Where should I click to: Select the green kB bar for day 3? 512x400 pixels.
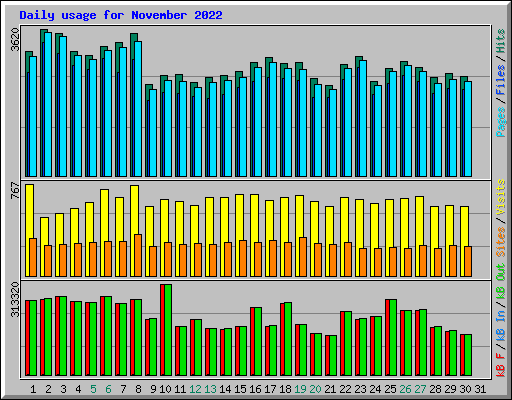[63, 336]
